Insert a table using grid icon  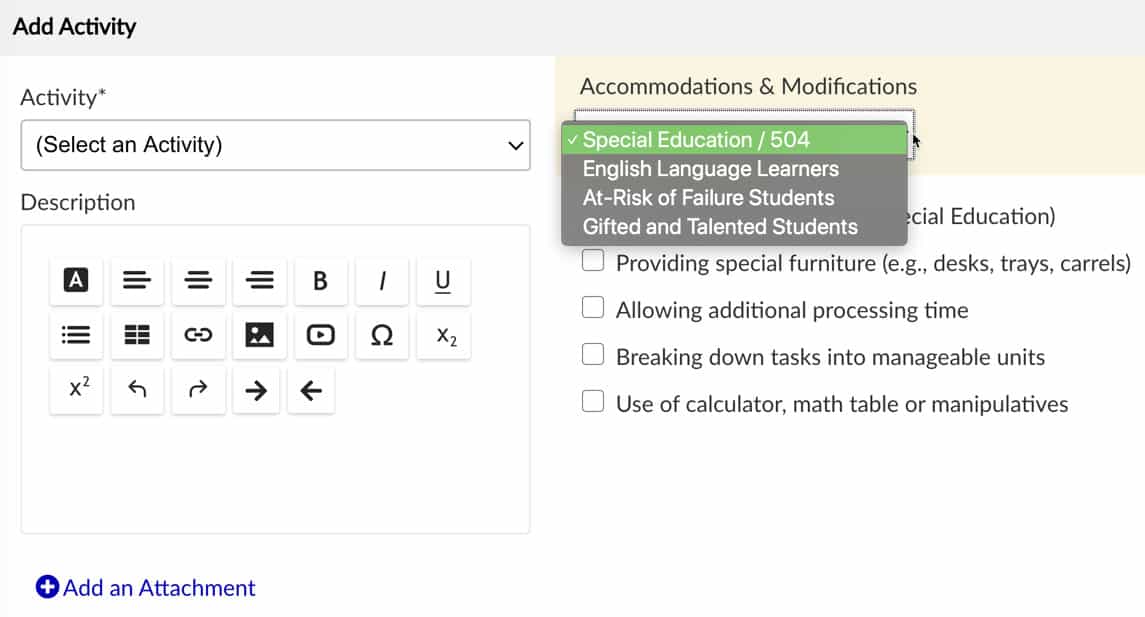click(137, 336)
